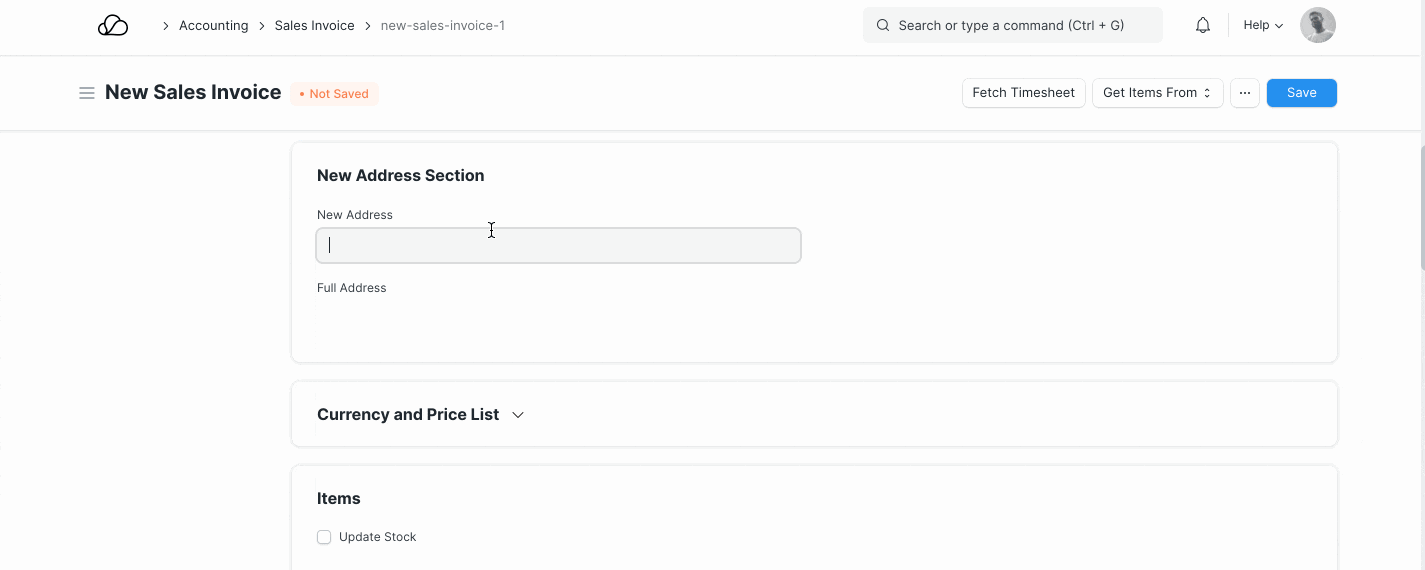Toggle the sidebar hamburger icon
Viewport: 1425px width, 570px height.
[x=87, y=93]
